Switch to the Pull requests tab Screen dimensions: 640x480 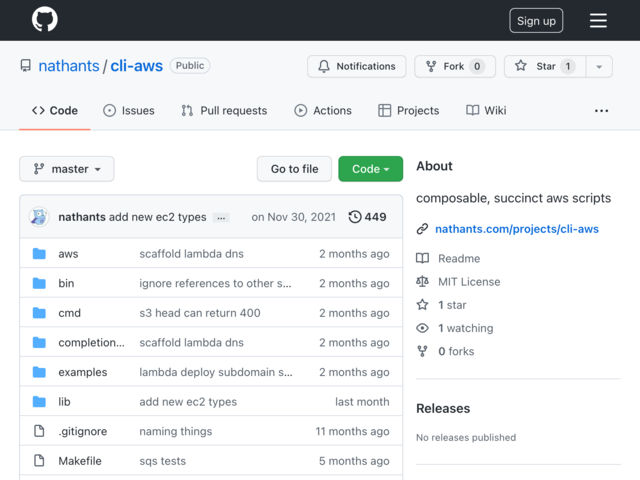click(224, 111)
